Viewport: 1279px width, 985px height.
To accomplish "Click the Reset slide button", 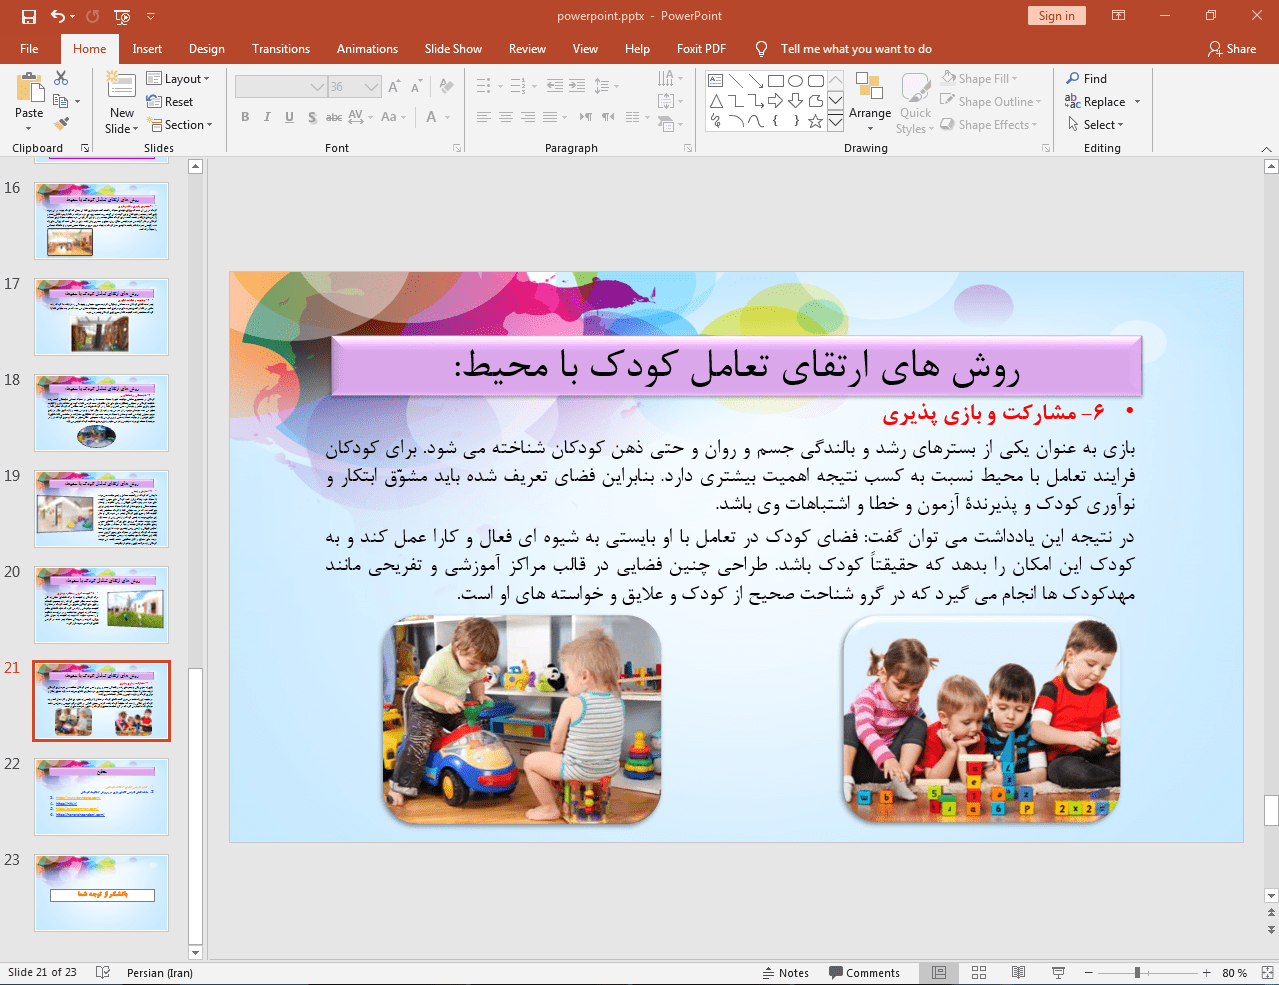I will [170, 102].
